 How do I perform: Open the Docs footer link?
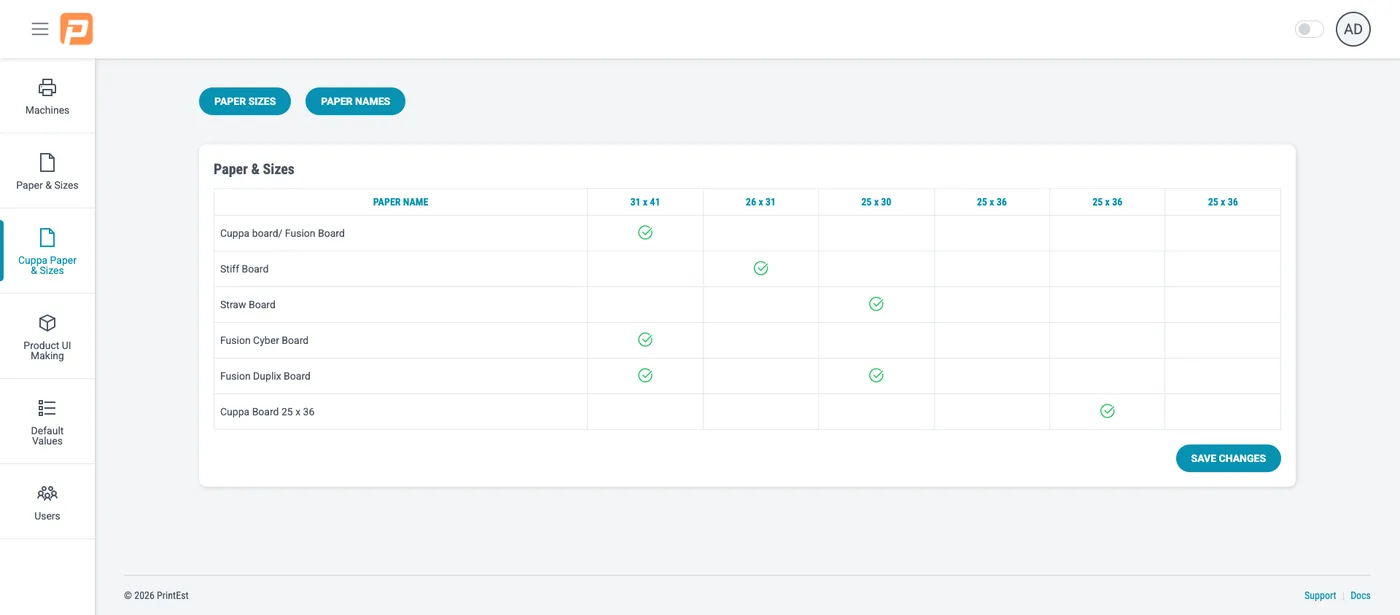(x=1360, y=595)
